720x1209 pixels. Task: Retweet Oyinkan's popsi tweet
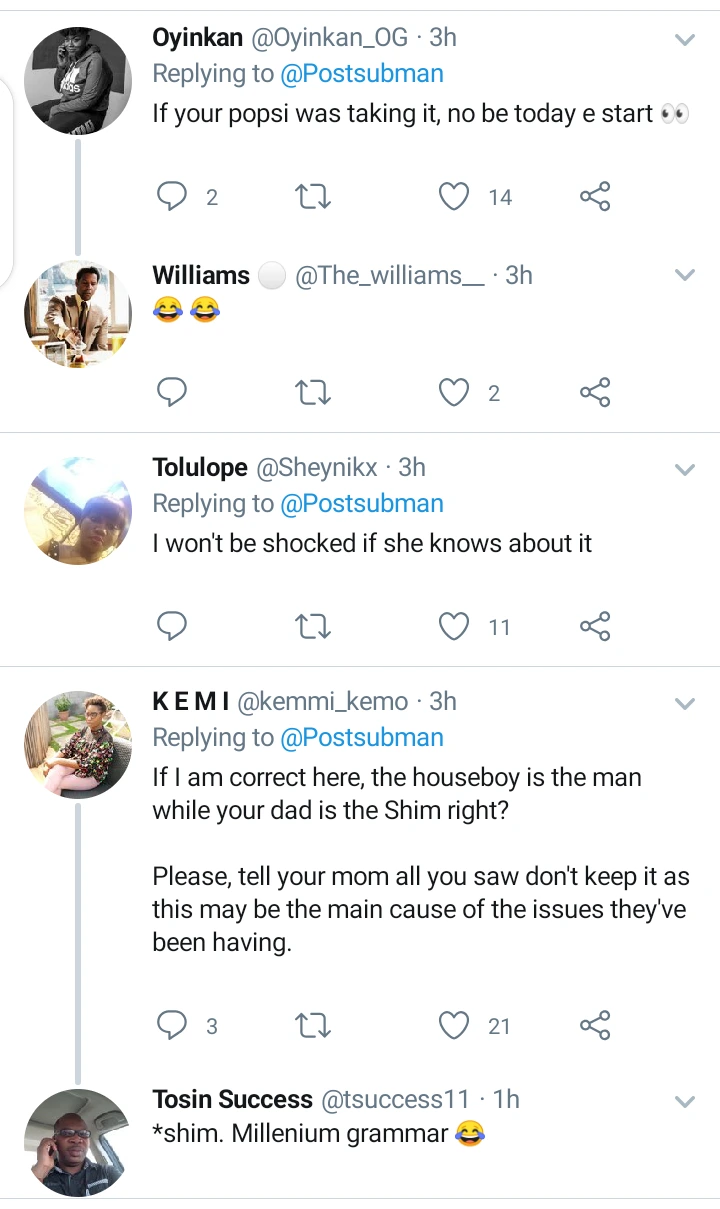(314, 197)
